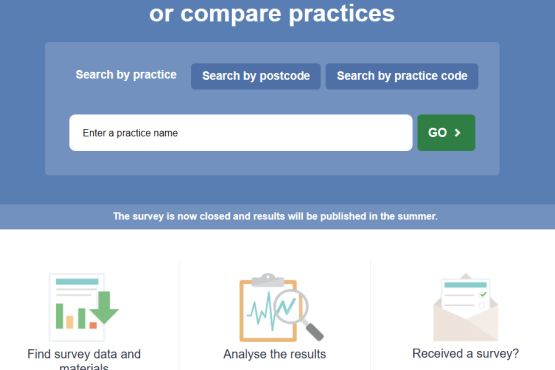The height and width of the screenshot is (370, 555).
Task: Click the survey is now closed banner
Action: pos(275,216)
